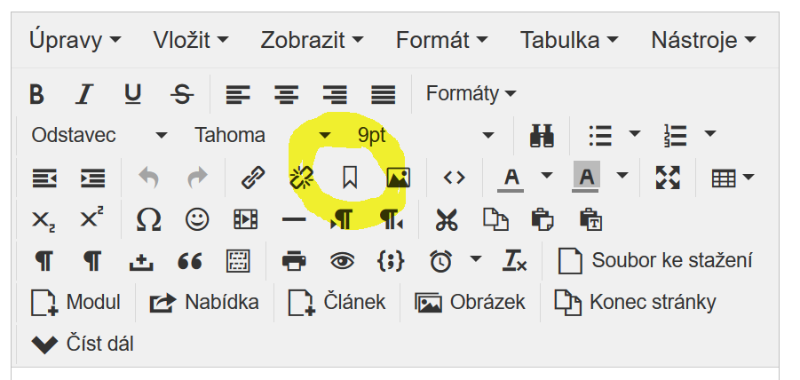Apply background color with highlighted A

[x=586, y=177]
